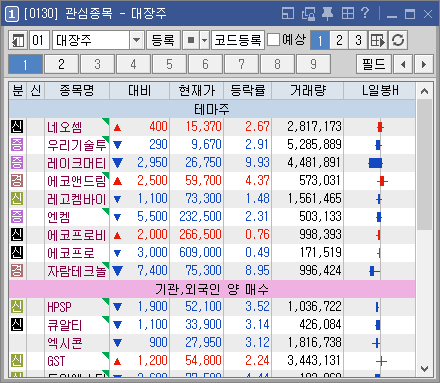
Task: Switch to group tab 6
Action: click(206, 64)
